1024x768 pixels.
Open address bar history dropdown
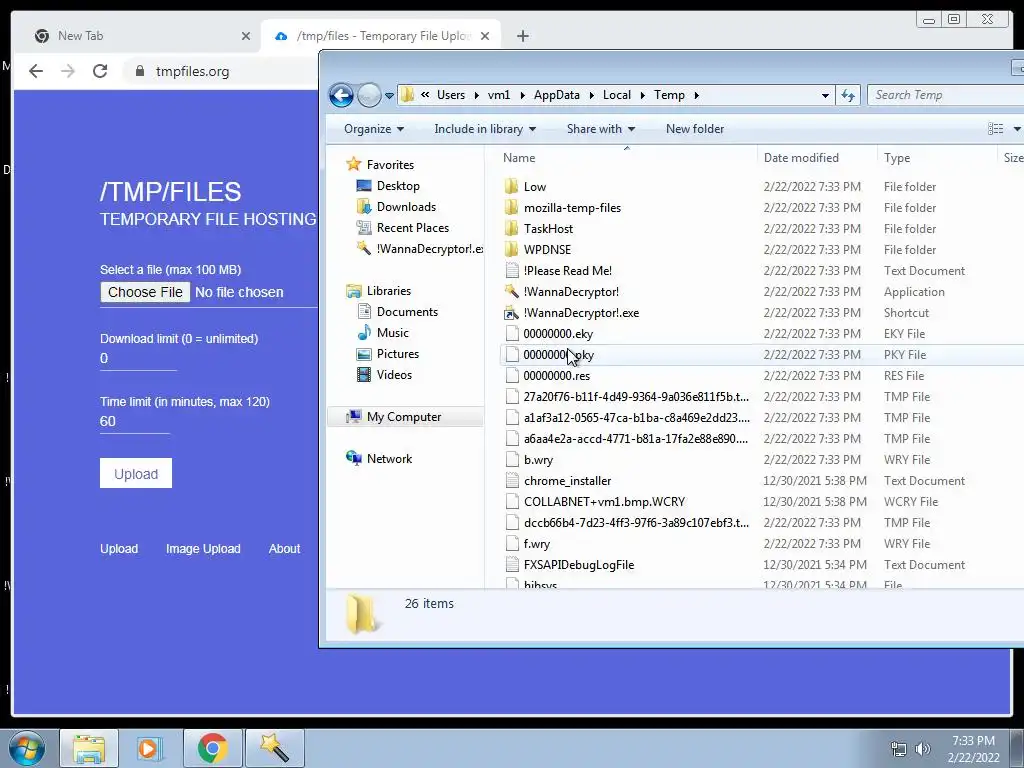click(x=825, y=95)
